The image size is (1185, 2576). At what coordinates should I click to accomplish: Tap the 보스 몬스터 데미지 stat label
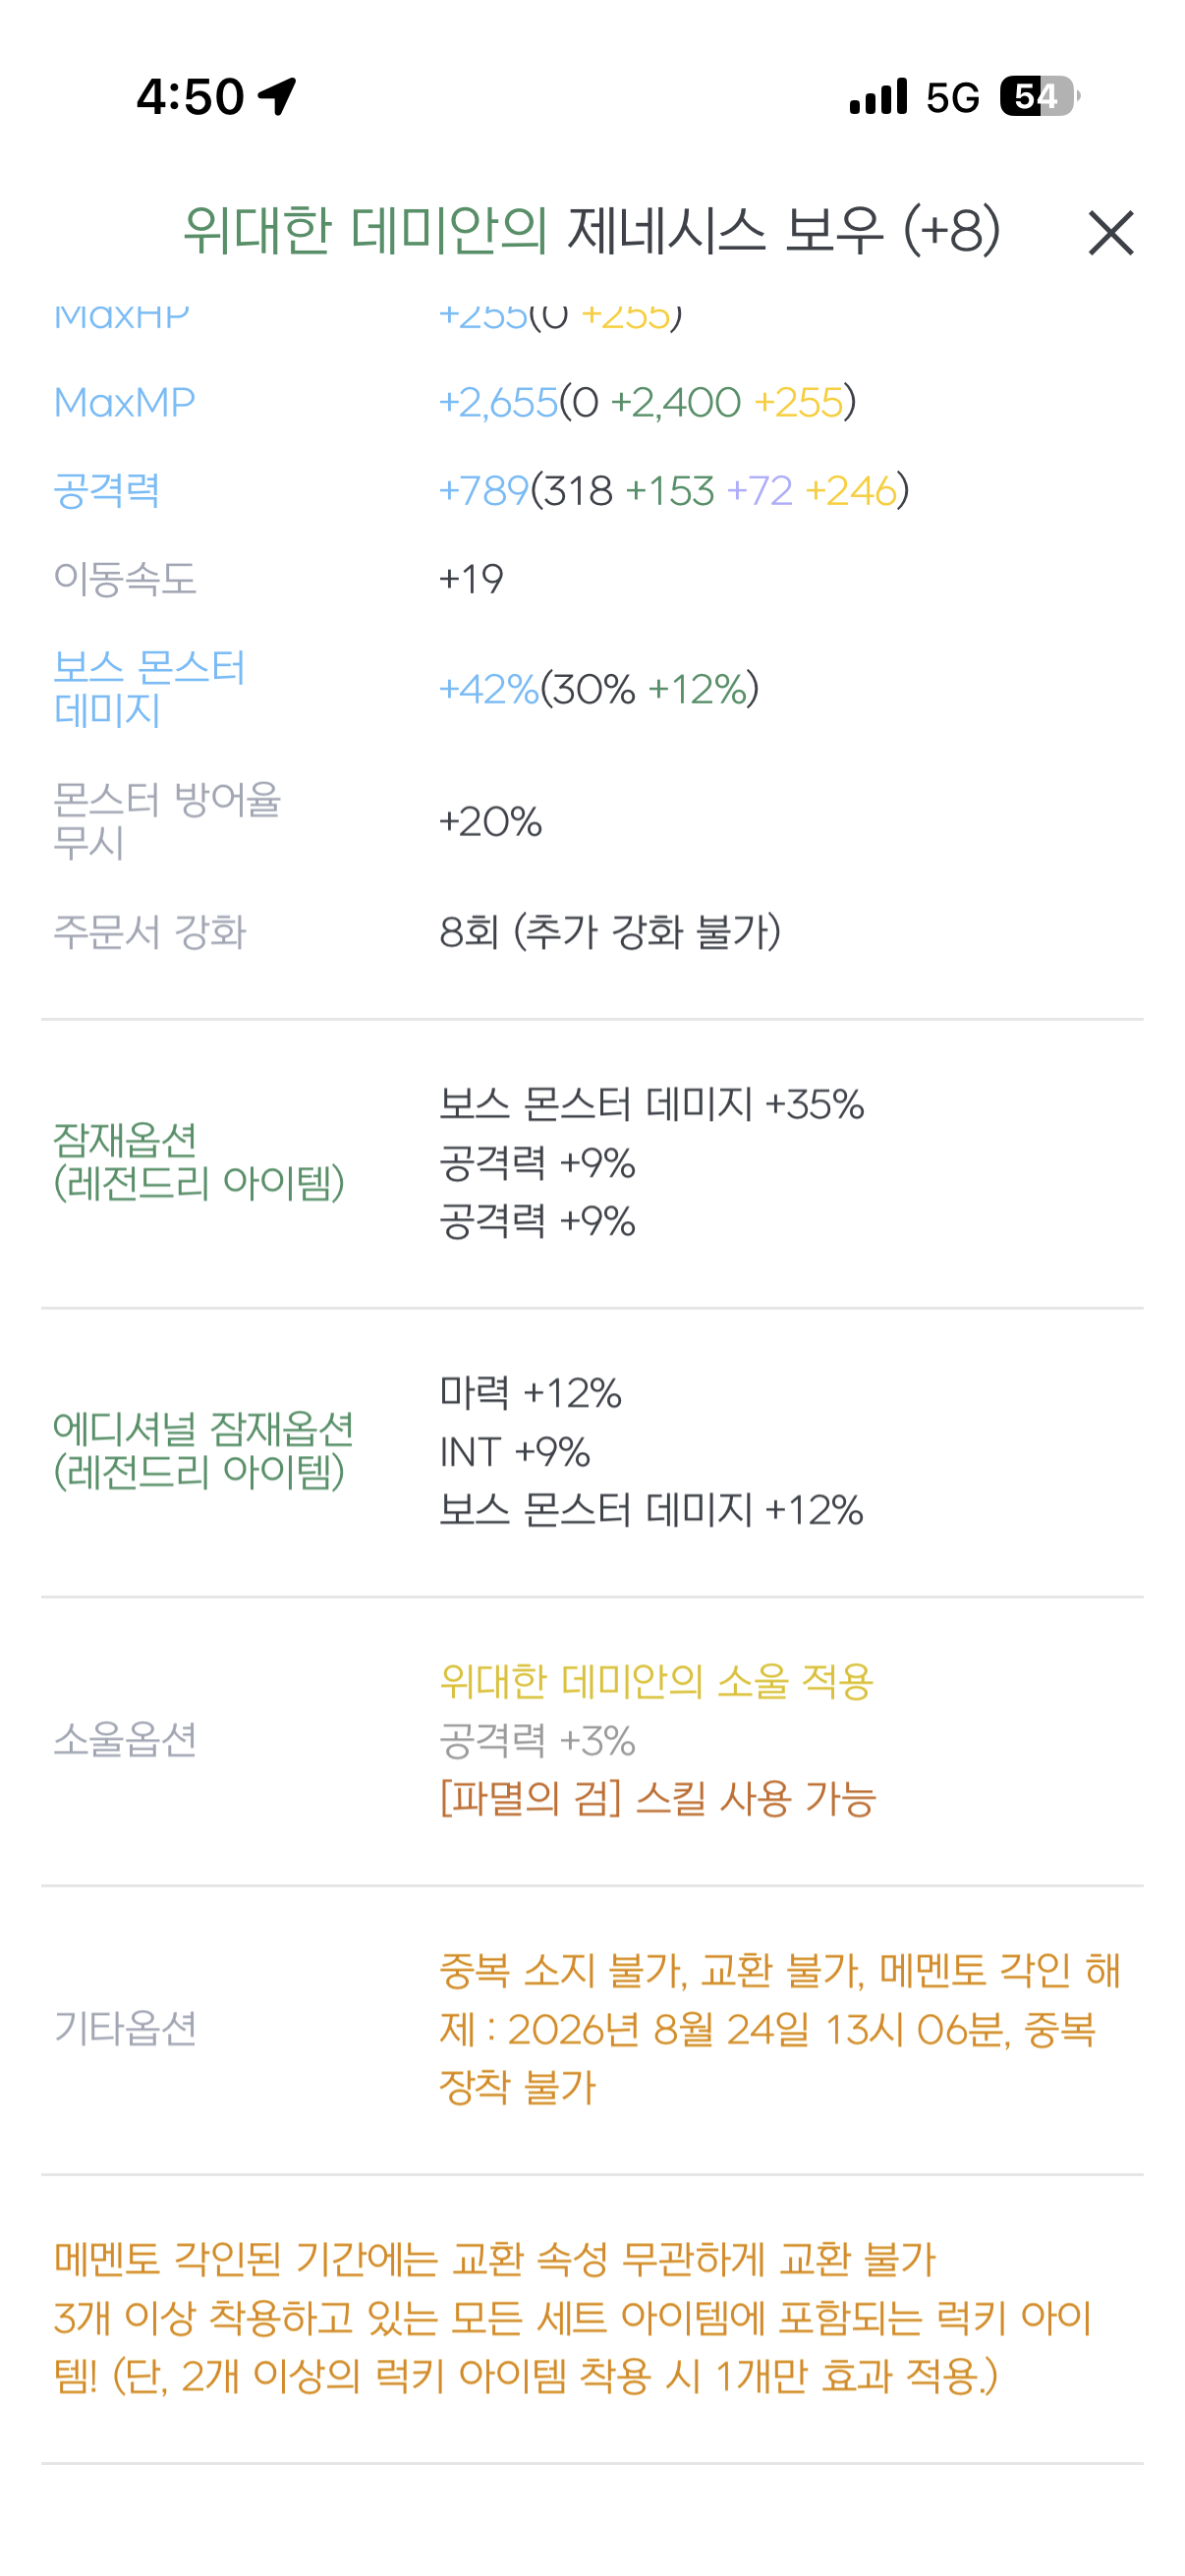tap(149, 688)
